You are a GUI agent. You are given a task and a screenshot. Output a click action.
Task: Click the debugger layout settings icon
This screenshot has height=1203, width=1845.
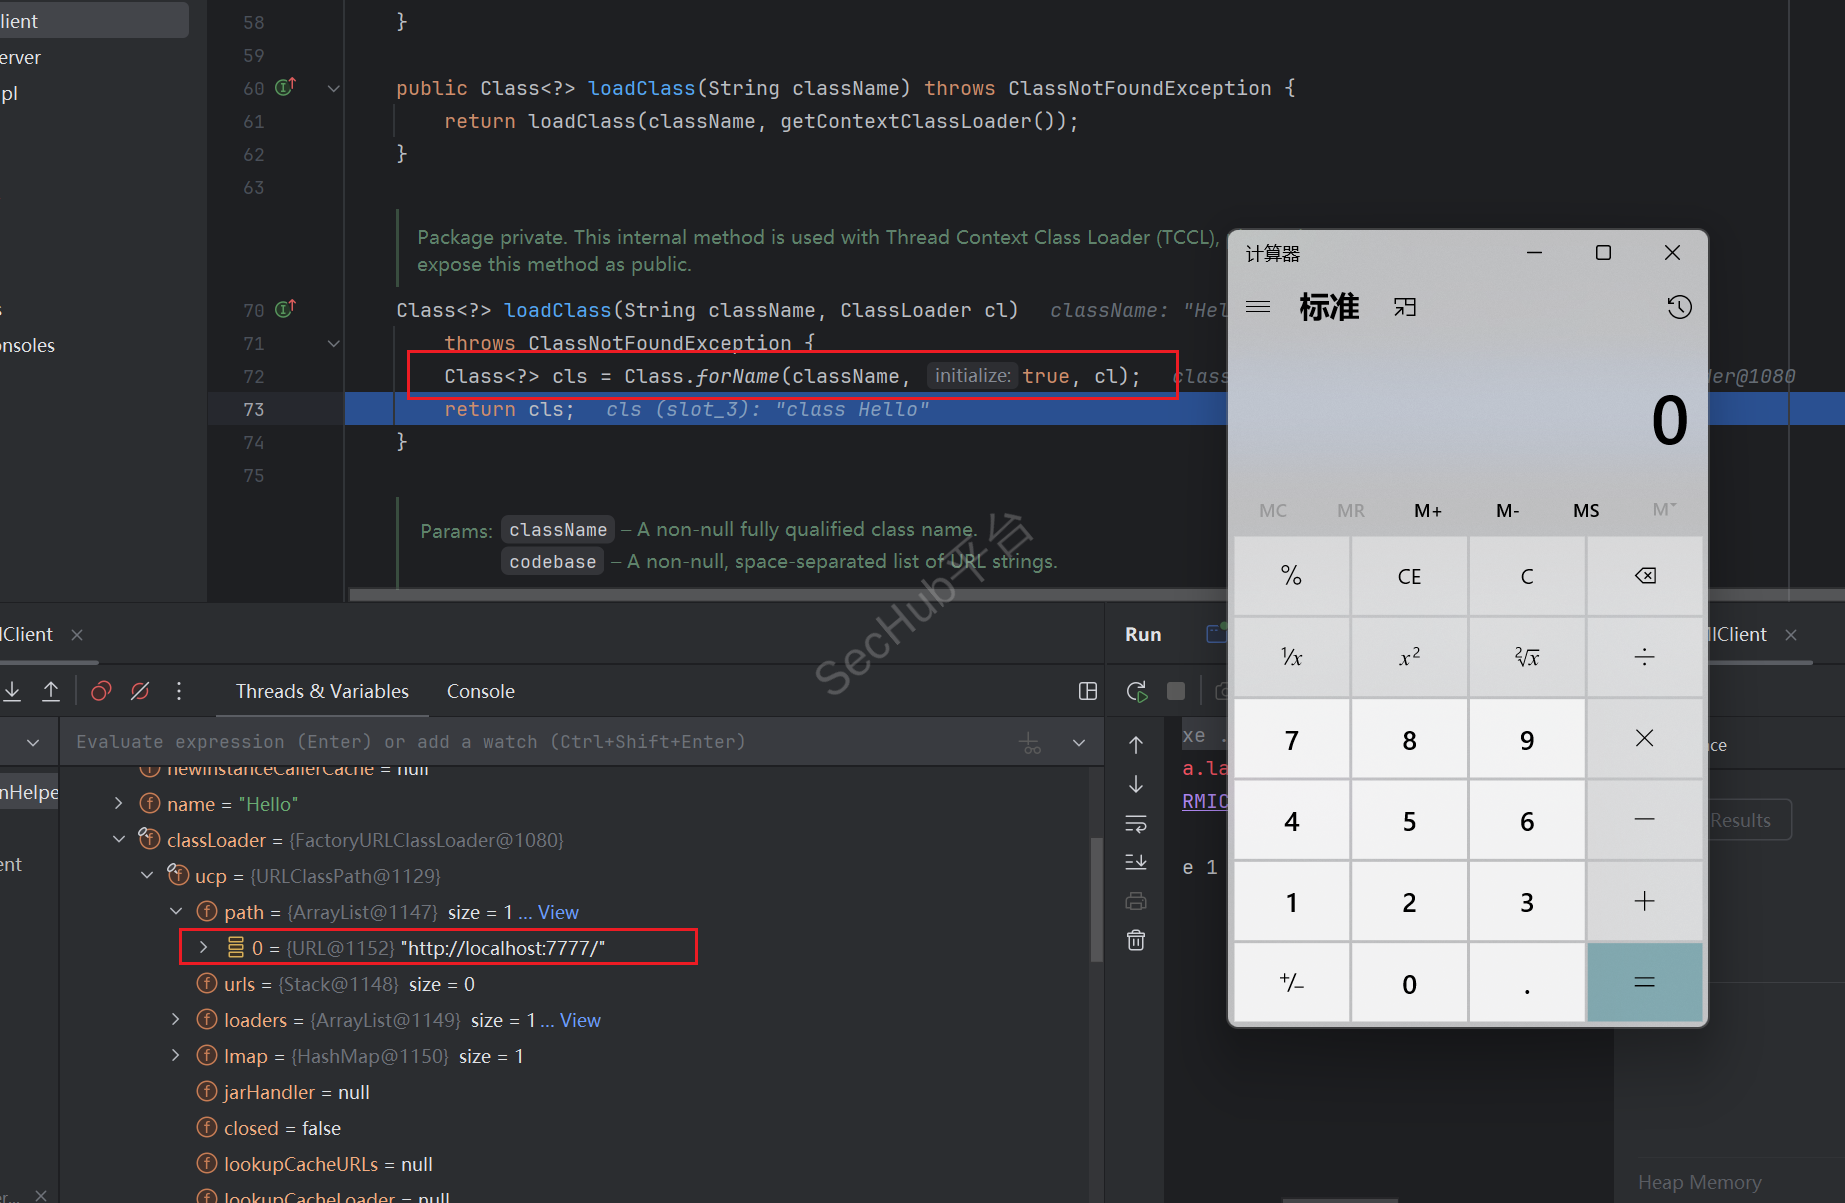(1088, 691)
